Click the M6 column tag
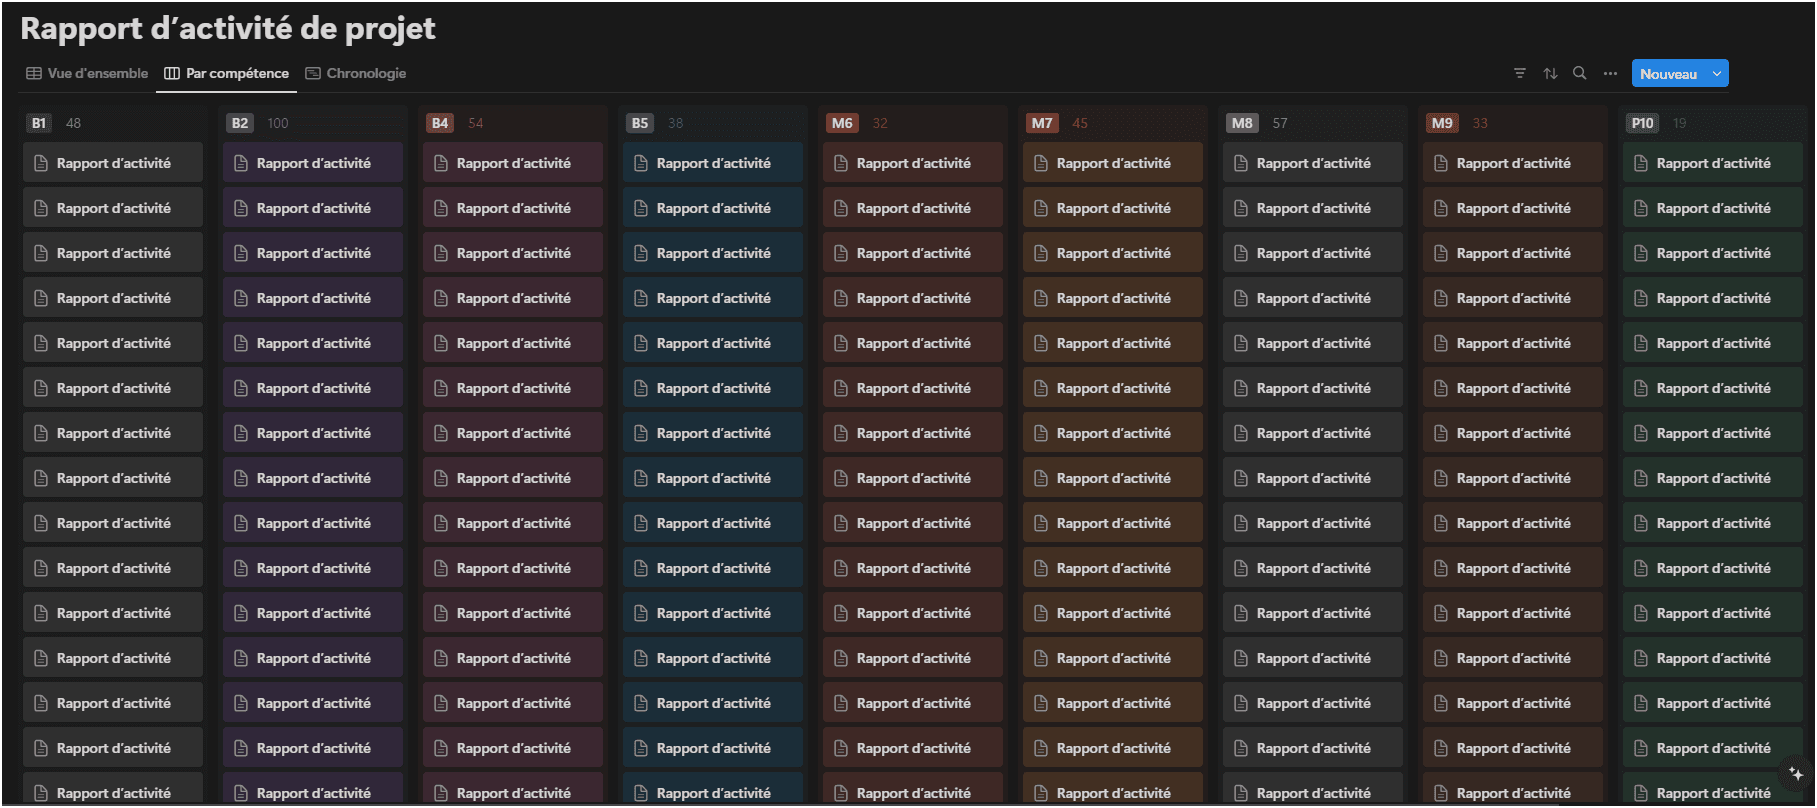Image resolution: width=1817 pixels, height=808 pixels. (x=842, y=123)
